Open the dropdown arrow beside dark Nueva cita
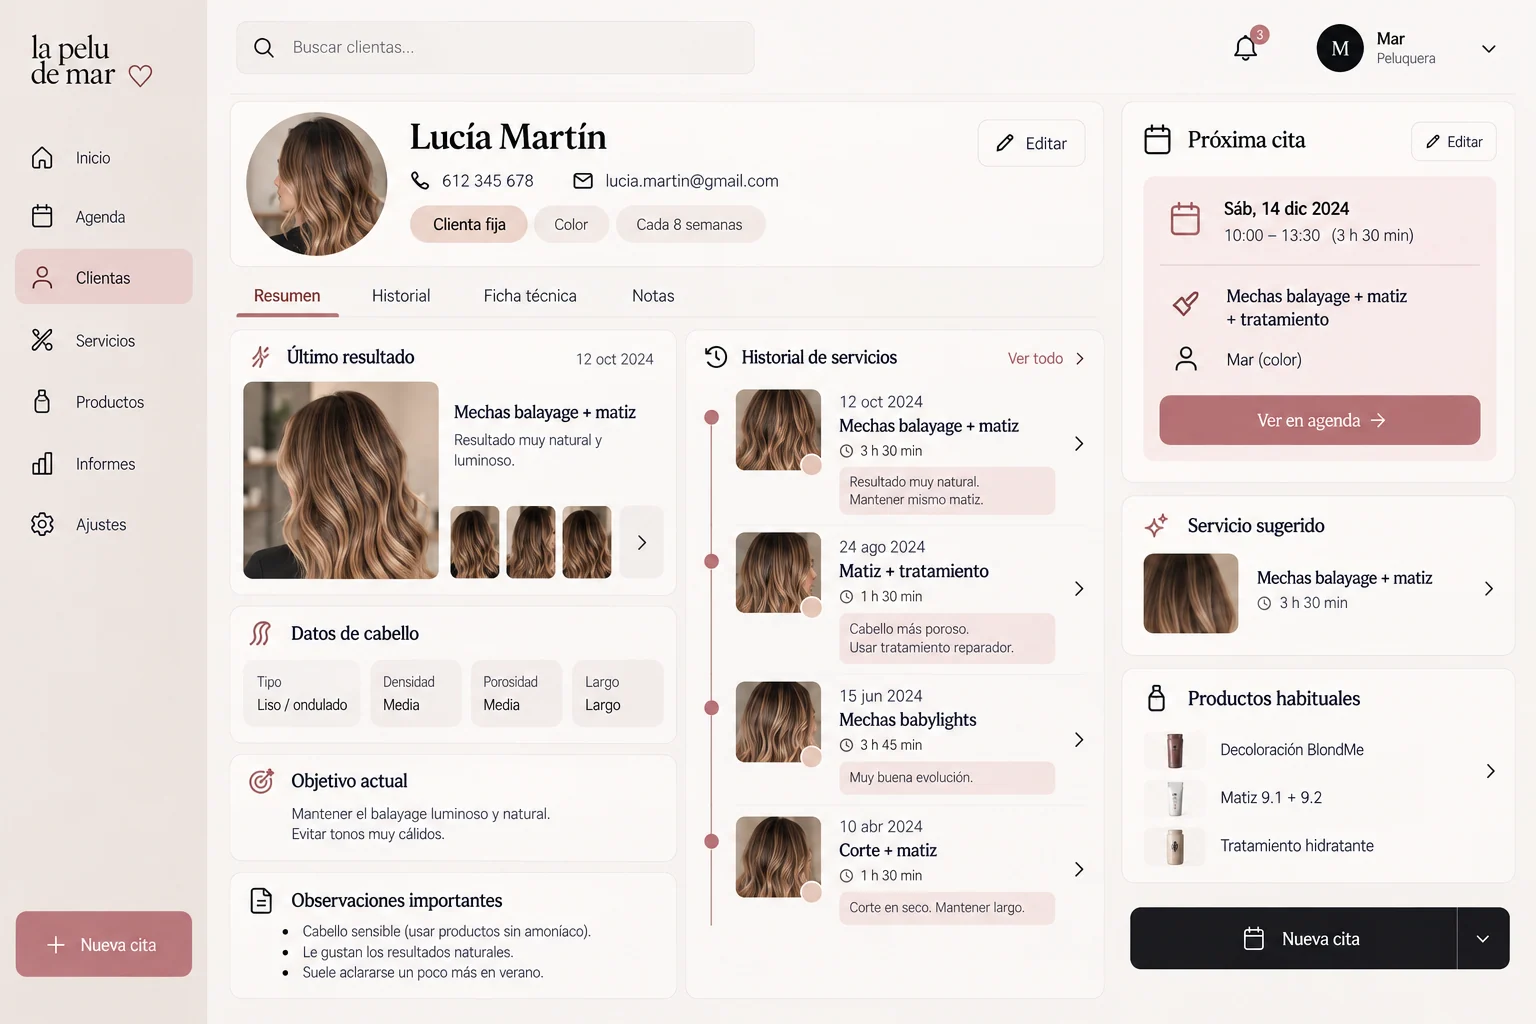This screenshot has height=1024, width=1536. (x=1483, y=938)
